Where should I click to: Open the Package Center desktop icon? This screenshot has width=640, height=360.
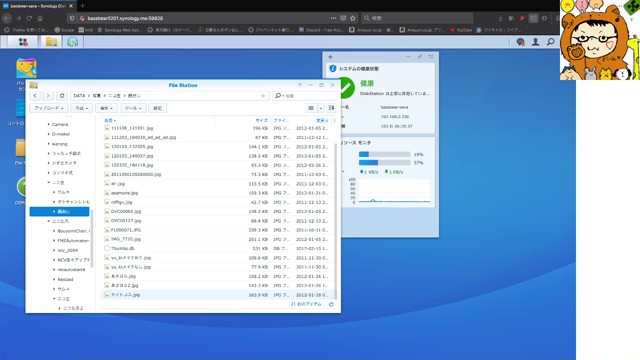coord(26,68)
